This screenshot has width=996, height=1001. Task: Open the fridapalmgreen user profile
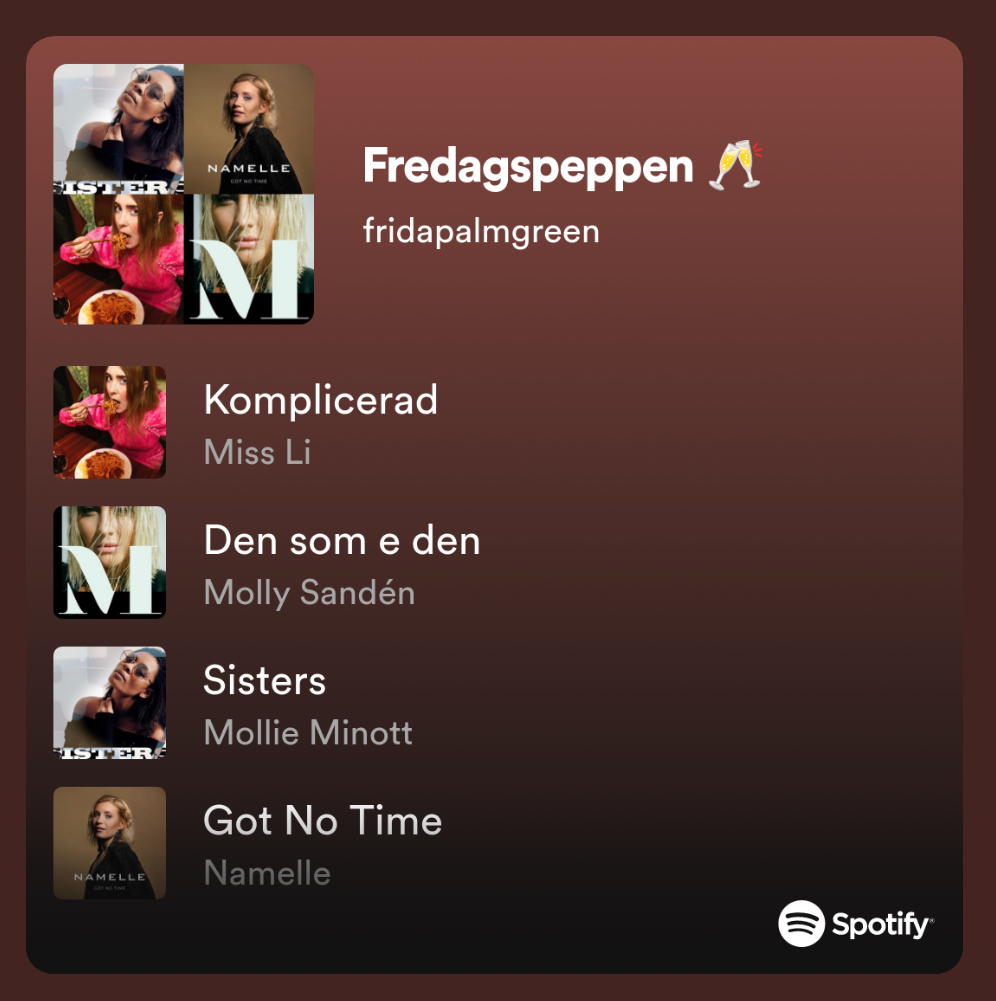pyautogui.click(x=481, y=231)
